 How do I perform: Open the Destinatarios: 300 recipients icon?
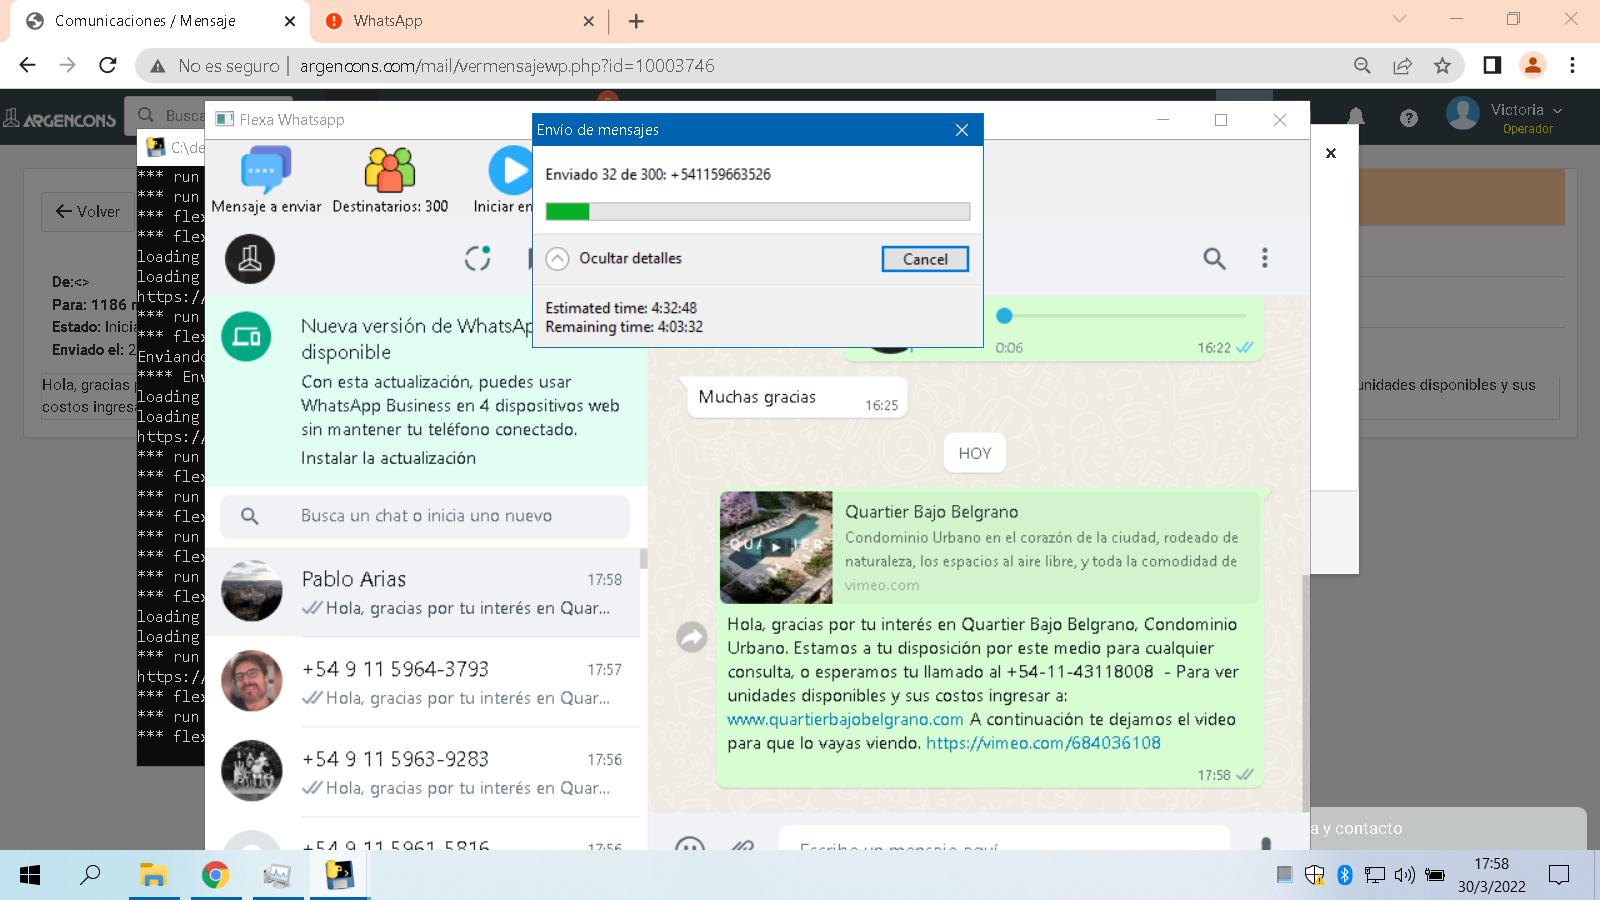pos(390,180)
